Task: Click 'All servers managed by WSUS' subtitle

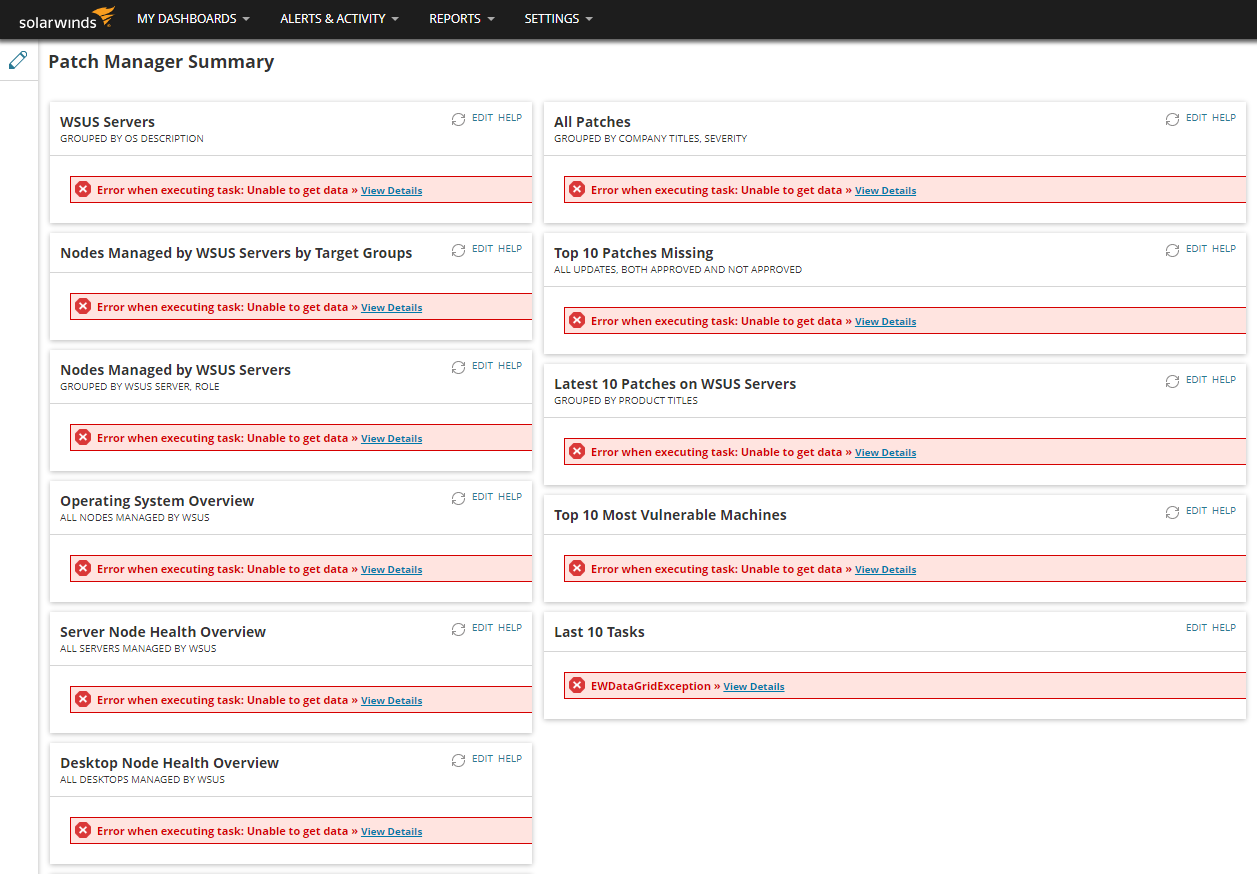Action: tap(138, 649)
